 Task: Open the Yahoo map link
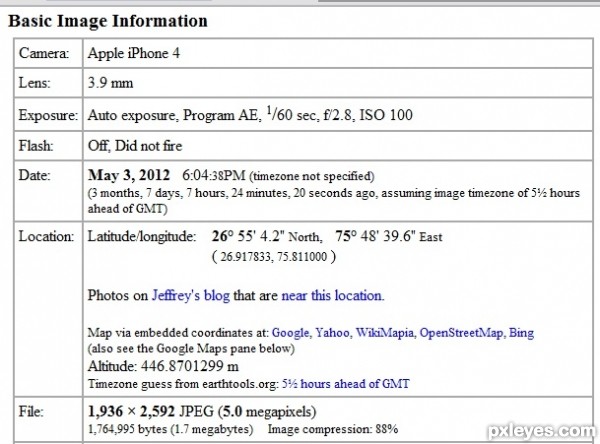332,333
